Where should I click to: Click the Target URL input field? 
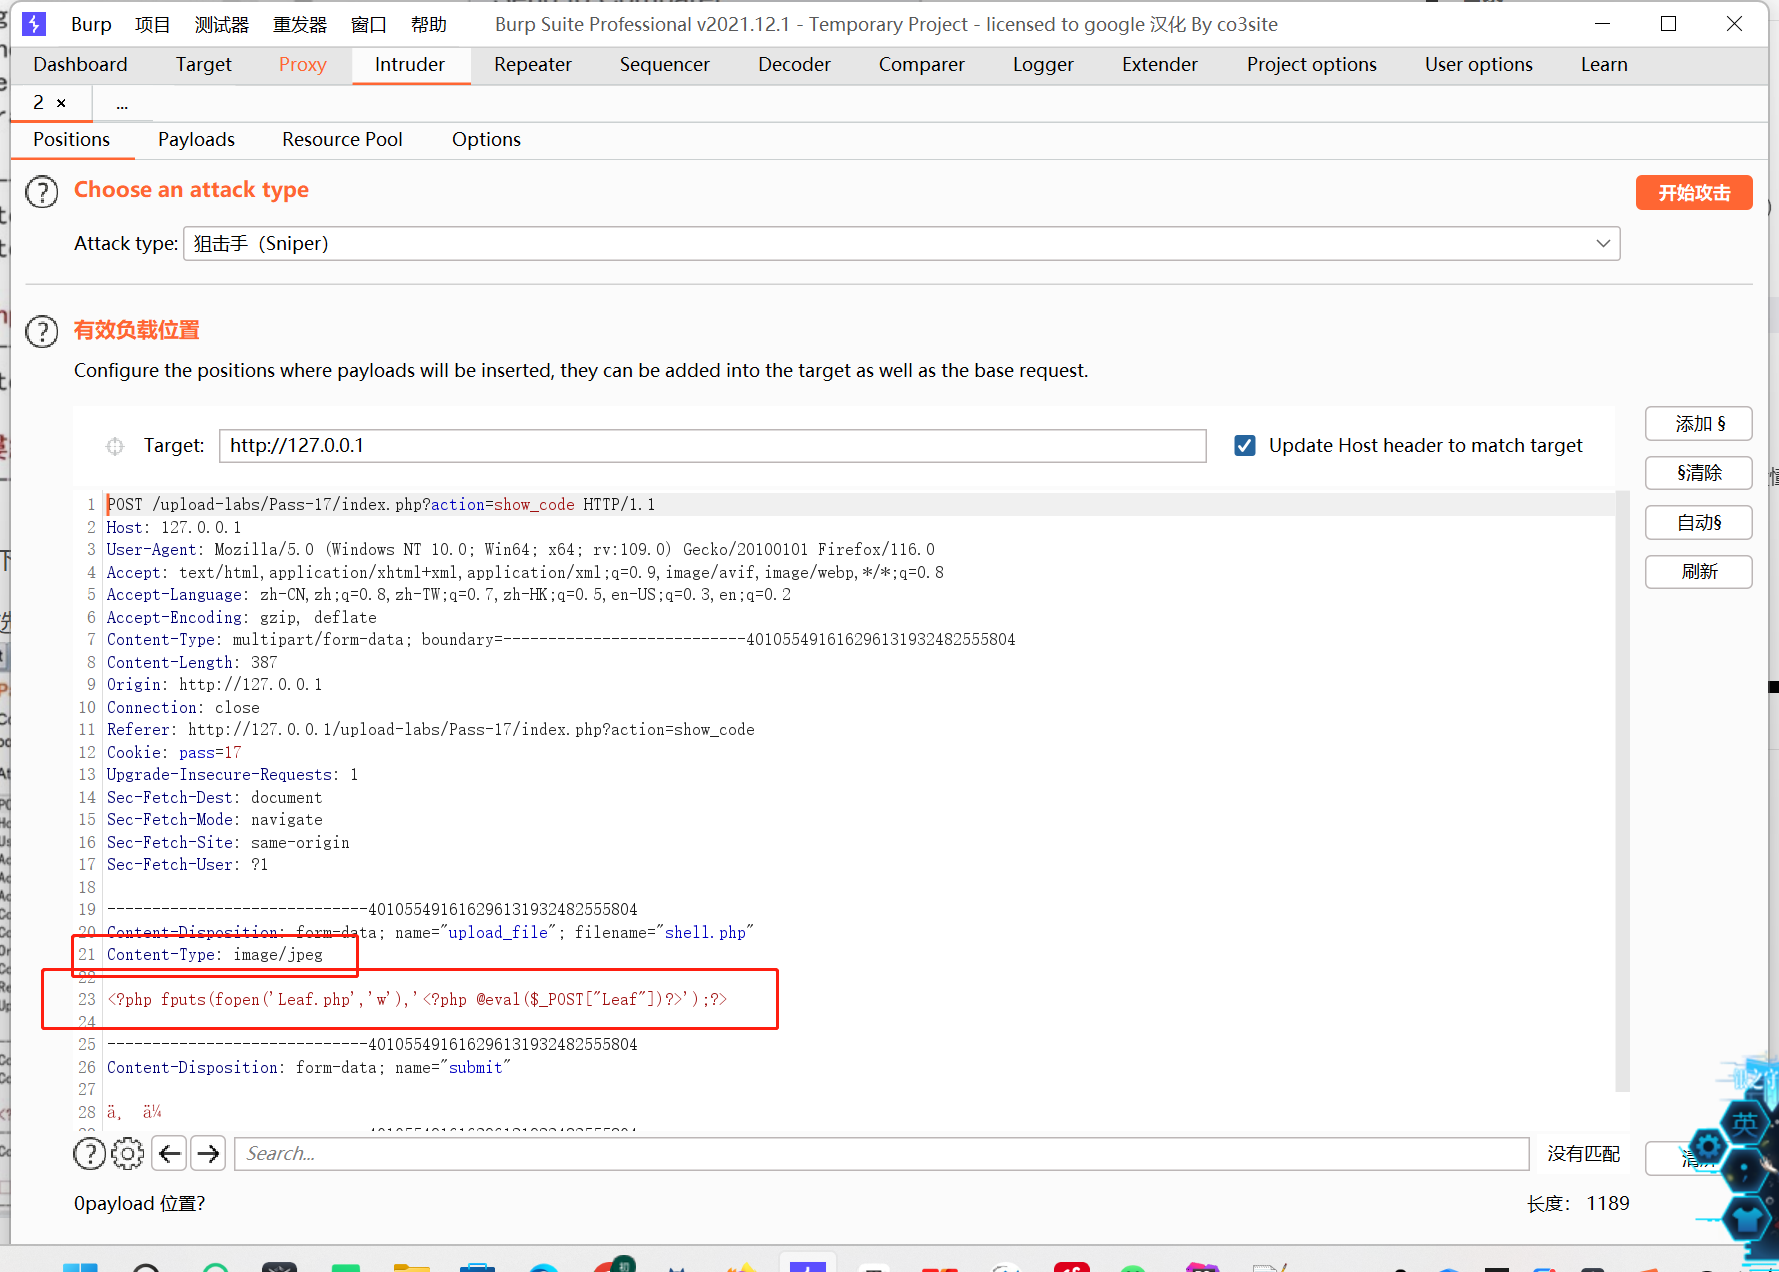[x=712, y=446]
